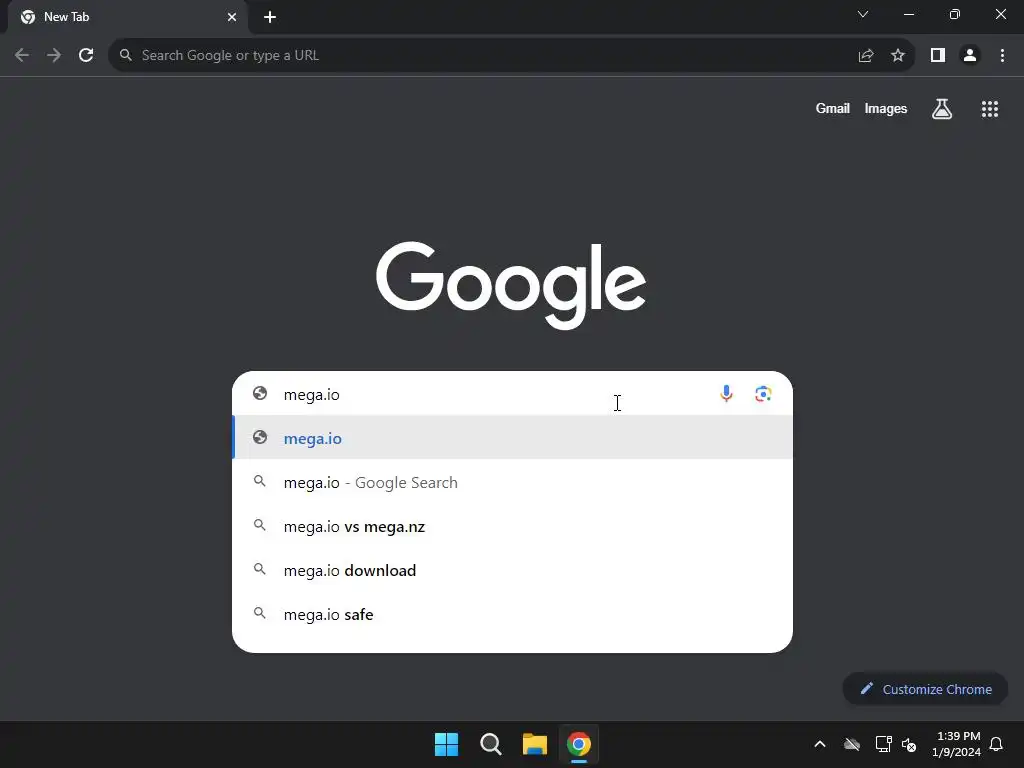Close the New Tab tab

tap(232, 17)
